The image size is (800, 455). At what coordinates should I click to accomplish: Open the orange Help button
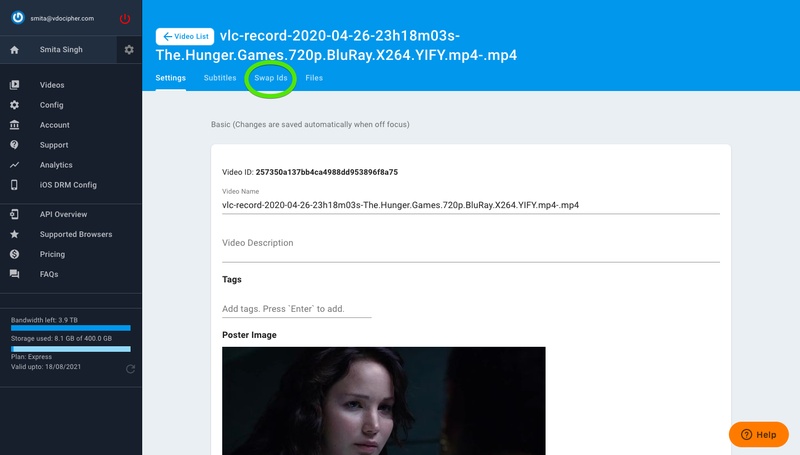tap(759, 434)
